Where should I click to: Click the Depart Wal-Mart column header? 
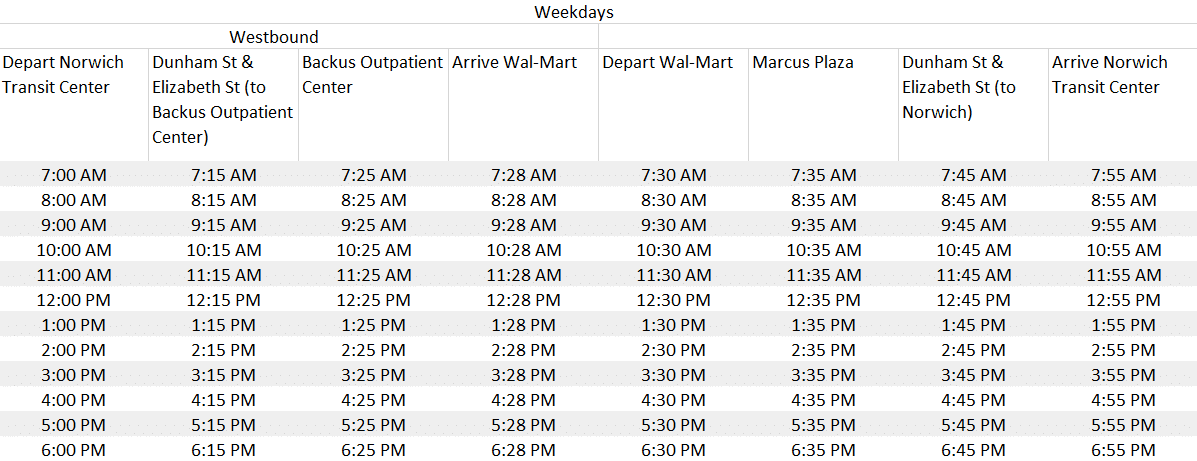(673, 105)
